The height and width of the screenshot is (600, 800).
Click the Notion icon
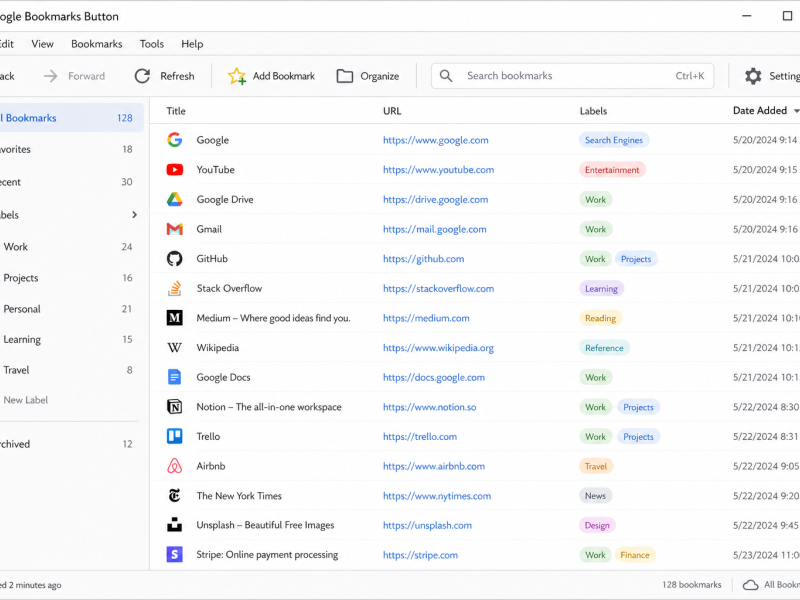pyautogui.click(x=174, y=407)
